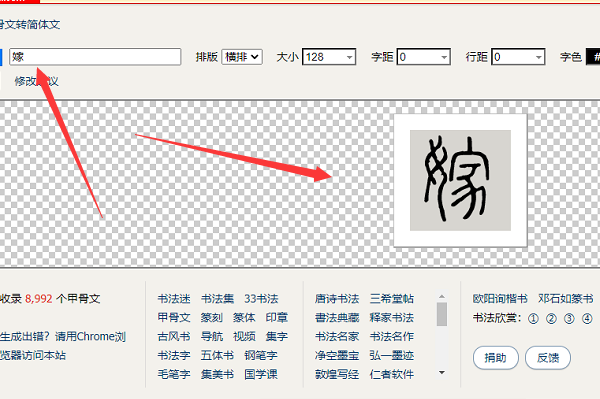Click the 8,992 oracle count text
This screenshot has height=399, width=600.
pos(39,299)
